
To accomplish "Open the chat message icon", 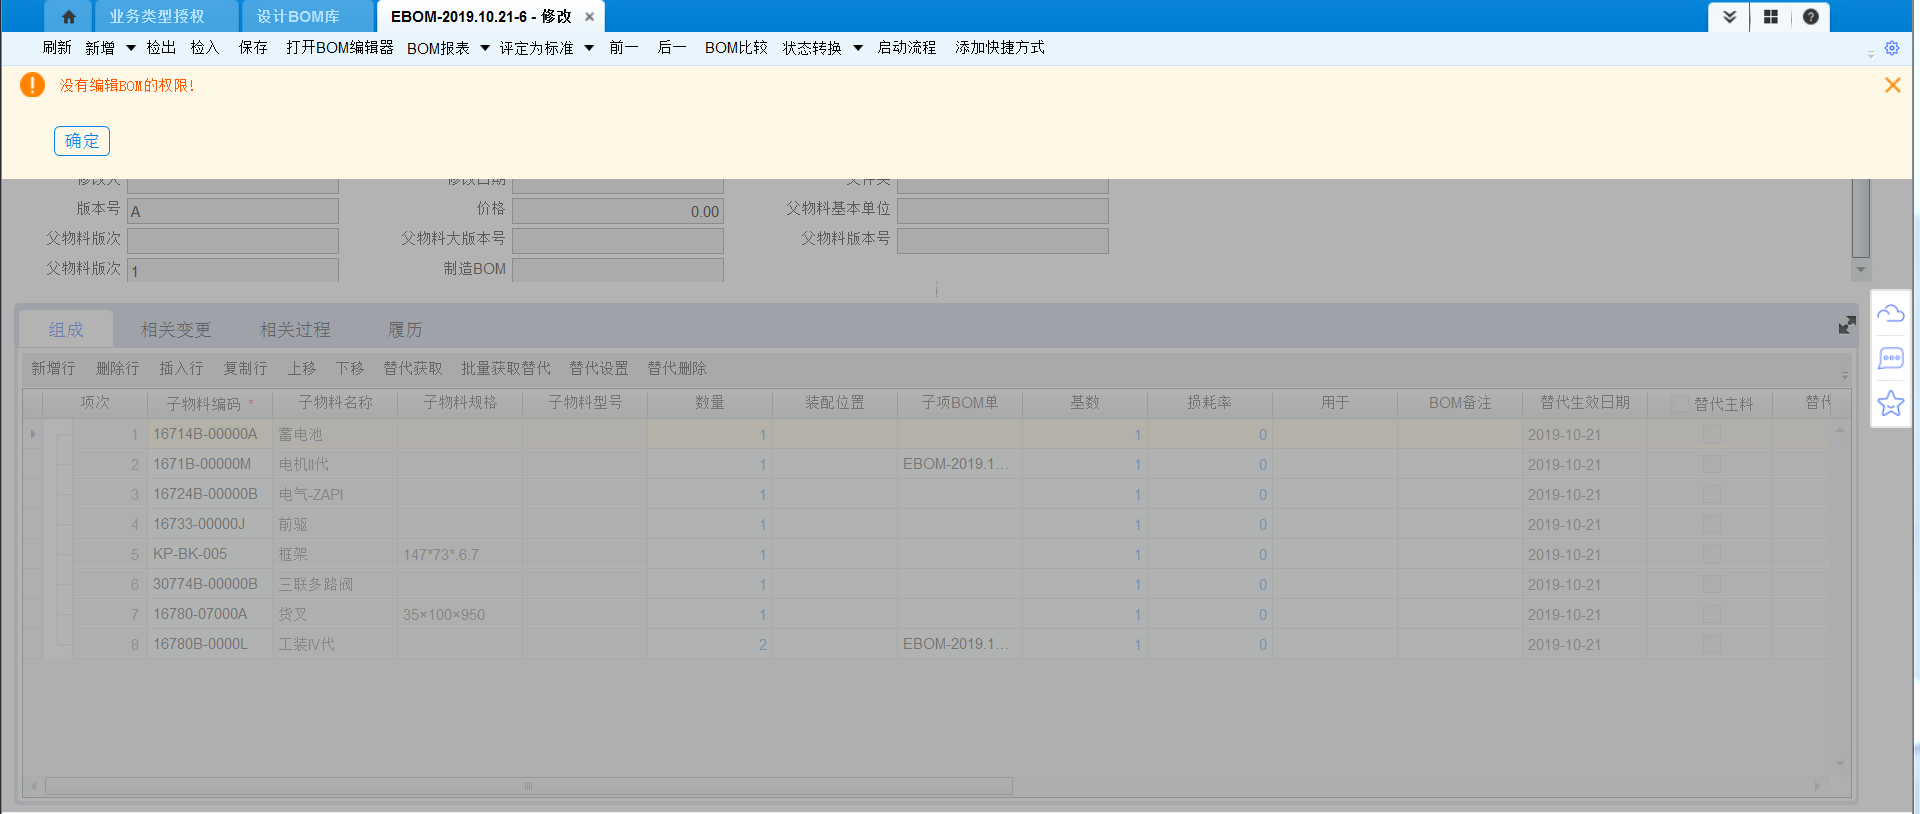I will [1890, 359].
